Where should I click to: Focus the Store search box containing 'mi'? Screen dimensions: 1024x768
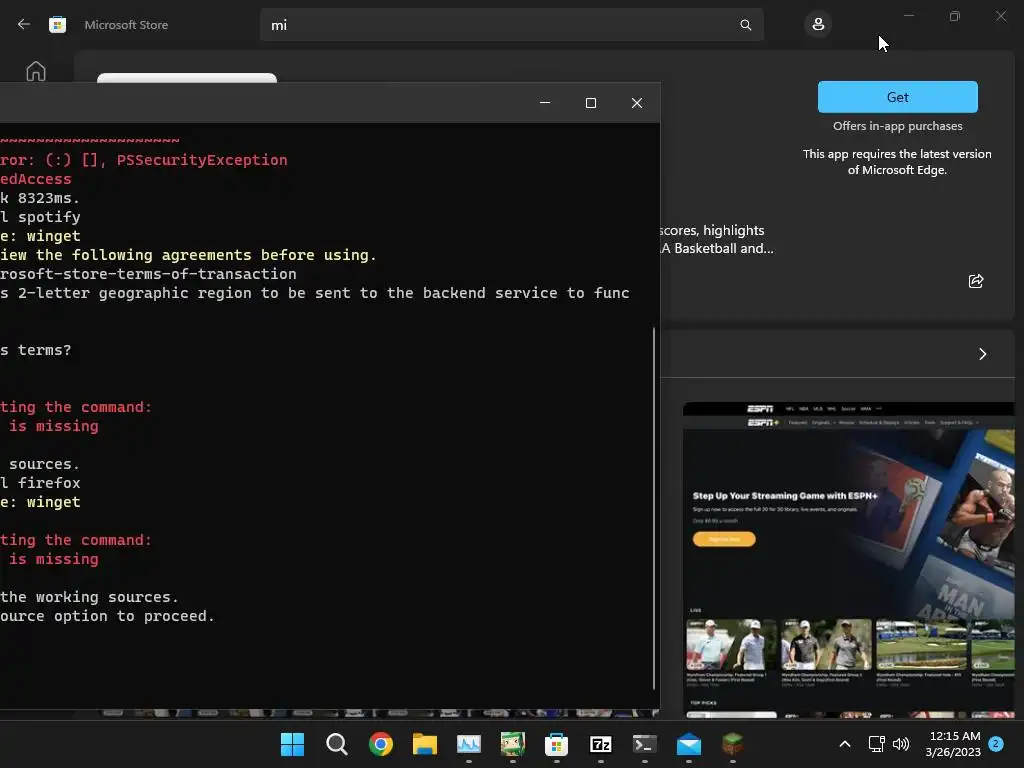(511, 25)
